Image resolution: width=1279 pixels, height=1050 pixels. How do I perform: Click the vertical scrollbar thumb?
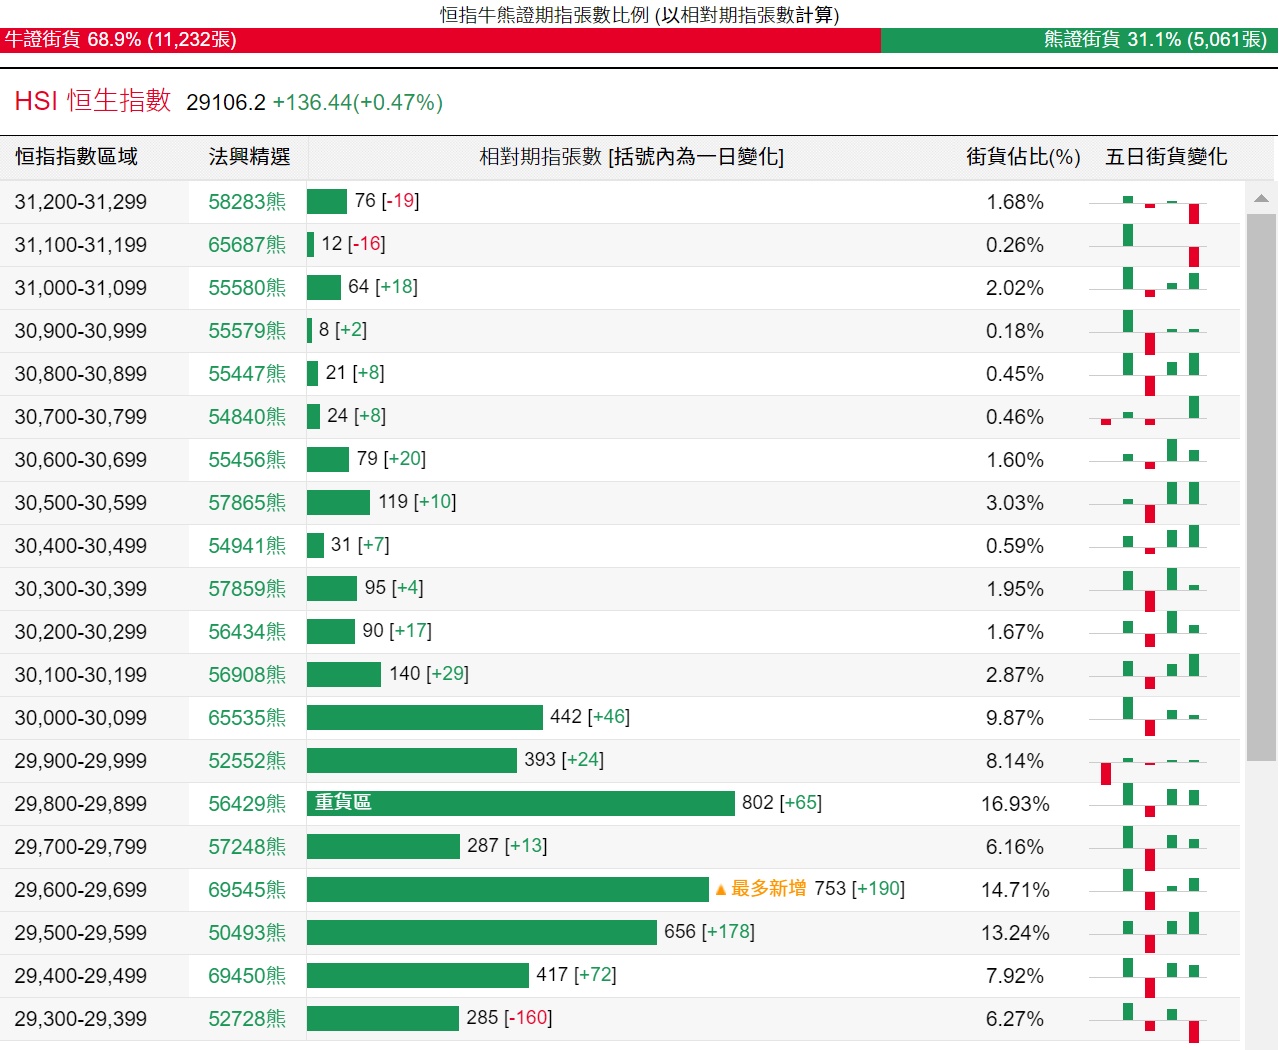pyautogui.click(x=1261, y=487)
